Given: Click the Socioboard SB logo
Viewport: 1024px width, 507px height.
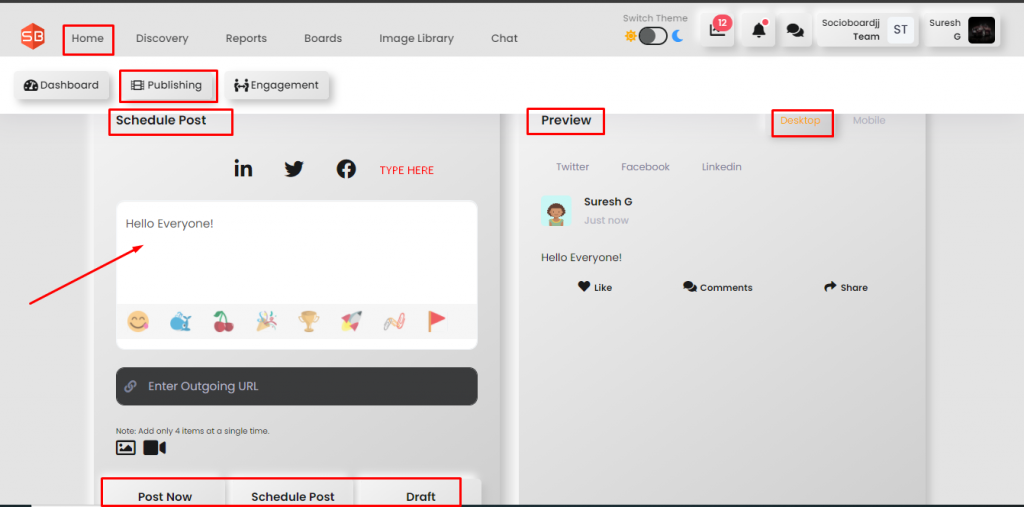Looking at the screenshot, I should pos(32,37).
